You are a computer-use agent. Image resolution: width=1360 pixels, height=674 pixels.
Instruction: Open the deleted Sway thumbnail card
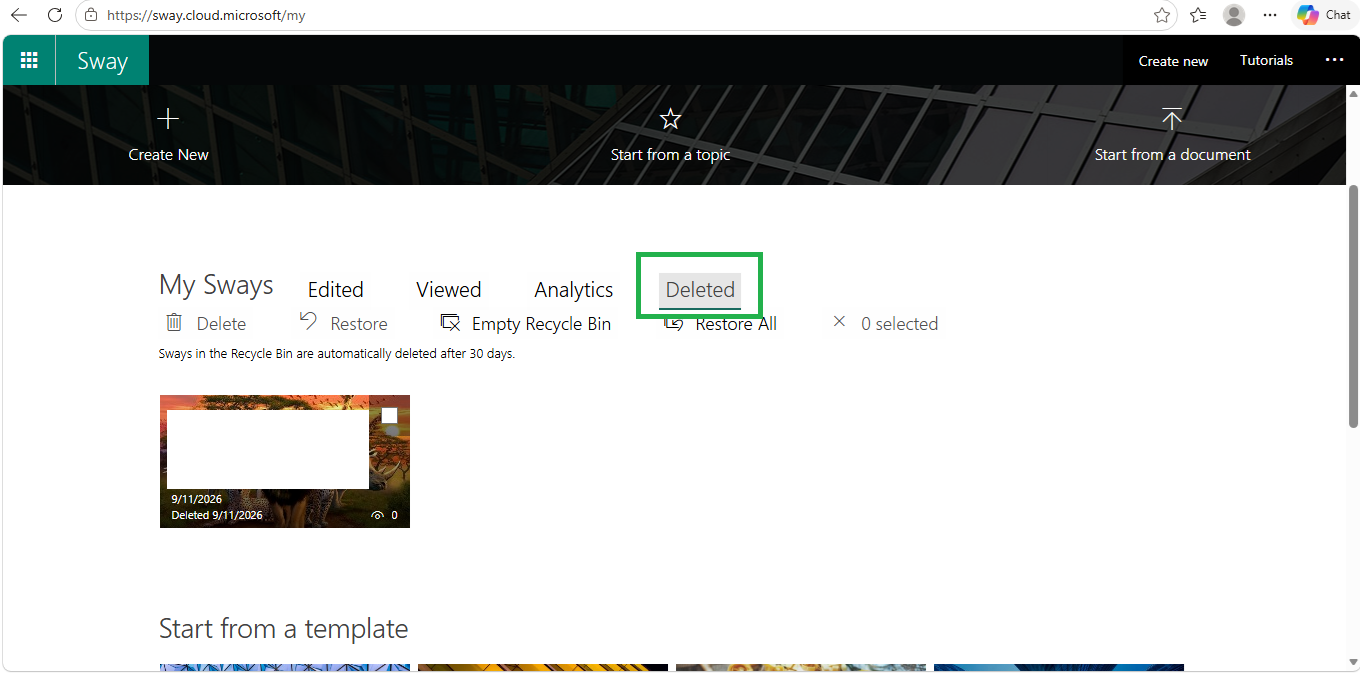click(x=285, y=461)
